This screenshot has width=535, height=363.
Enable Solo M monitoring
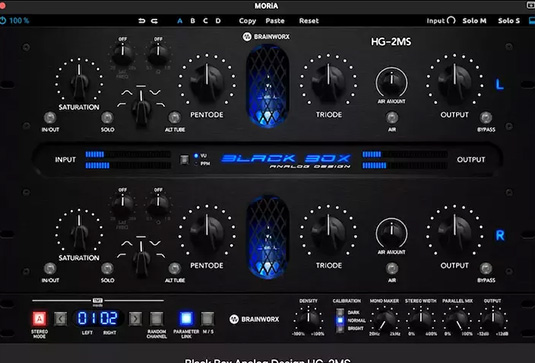pyautogui.click(x=474, y=21)
